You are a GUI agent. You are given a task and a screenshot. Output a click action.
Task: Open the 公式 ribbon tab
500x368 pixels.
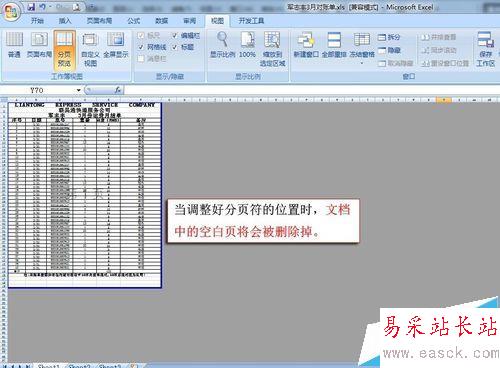[x=134, y=21]
